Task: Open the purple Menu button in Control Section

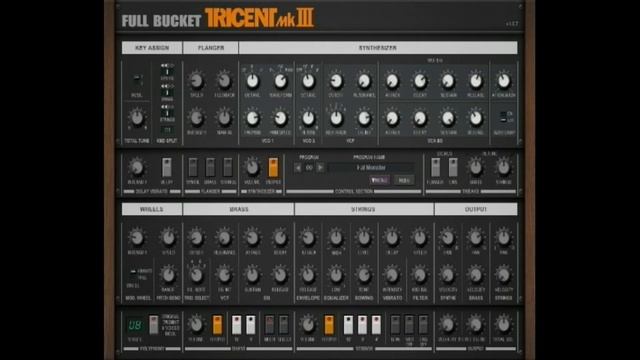Action: click(380, 180)
